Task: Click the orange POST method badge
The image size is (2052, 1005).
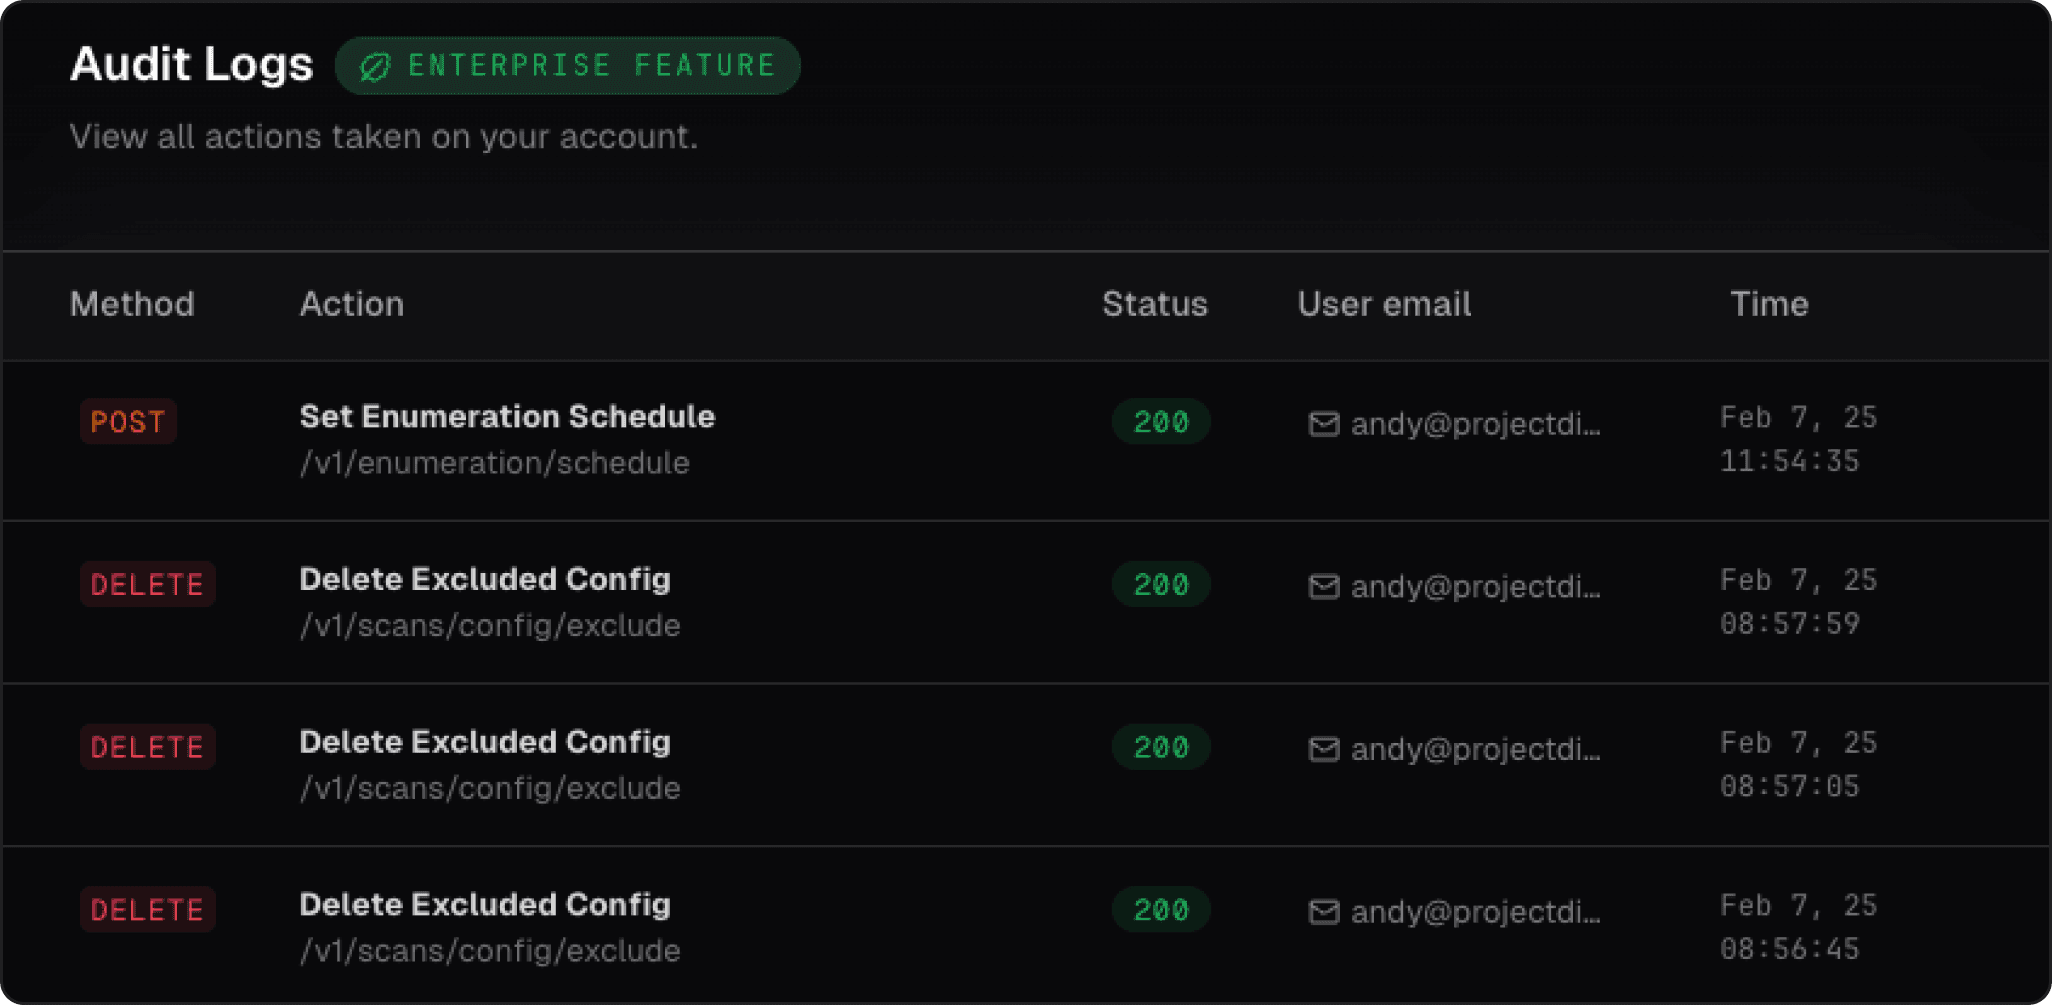Action: tap(128, 422)
